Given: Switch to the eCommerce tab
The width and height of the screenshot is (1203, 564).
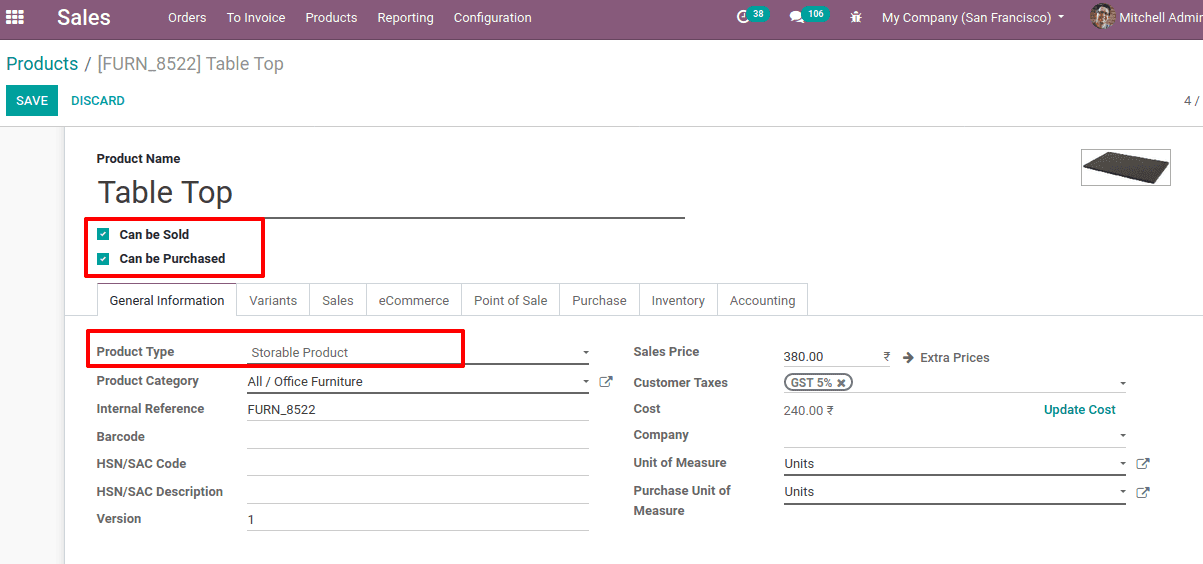Looking at the screenshot, I should [414, 300].
